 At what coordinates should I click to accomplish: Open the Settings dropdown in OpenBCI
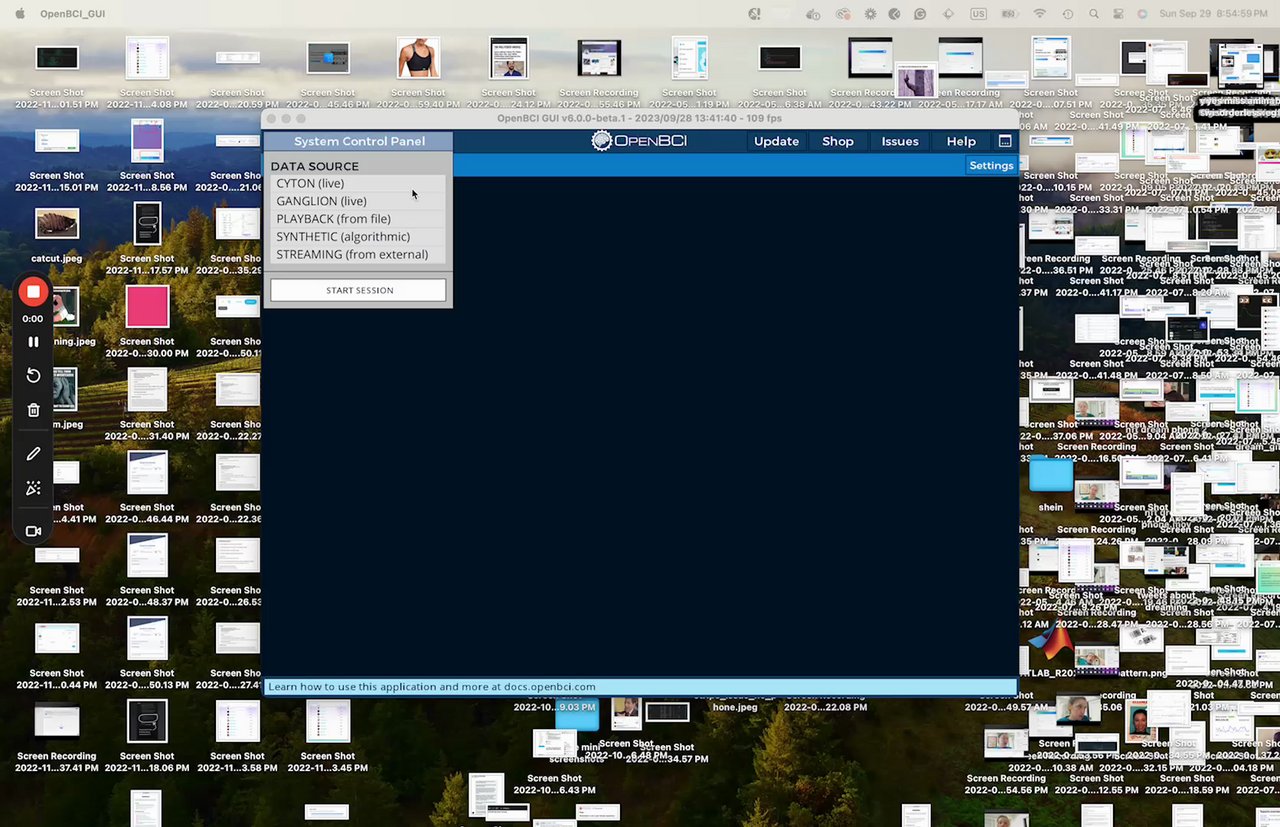(x=991, y=165)
